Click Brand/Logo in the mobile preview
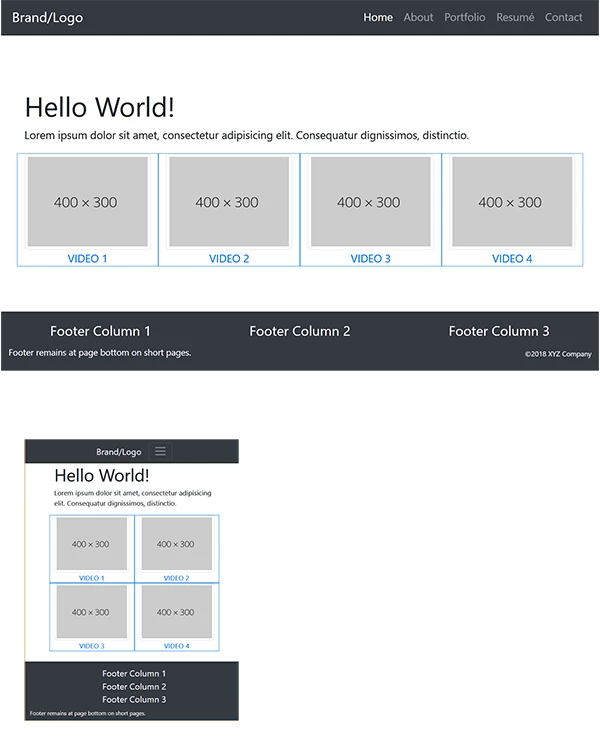 tap(119, 452)
